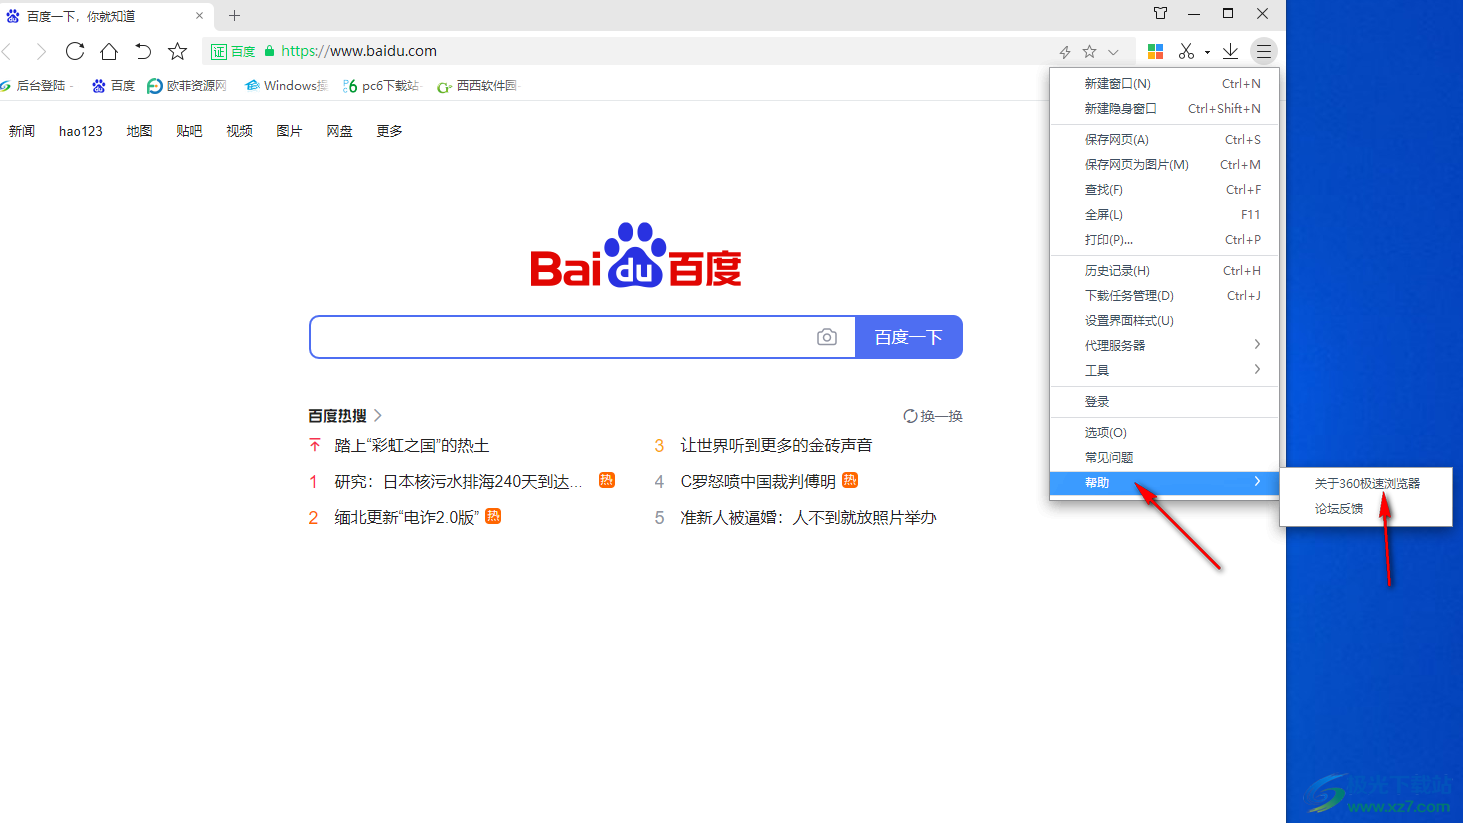
Task: Click the 地图 navigation link
Action: coord(140,131)
